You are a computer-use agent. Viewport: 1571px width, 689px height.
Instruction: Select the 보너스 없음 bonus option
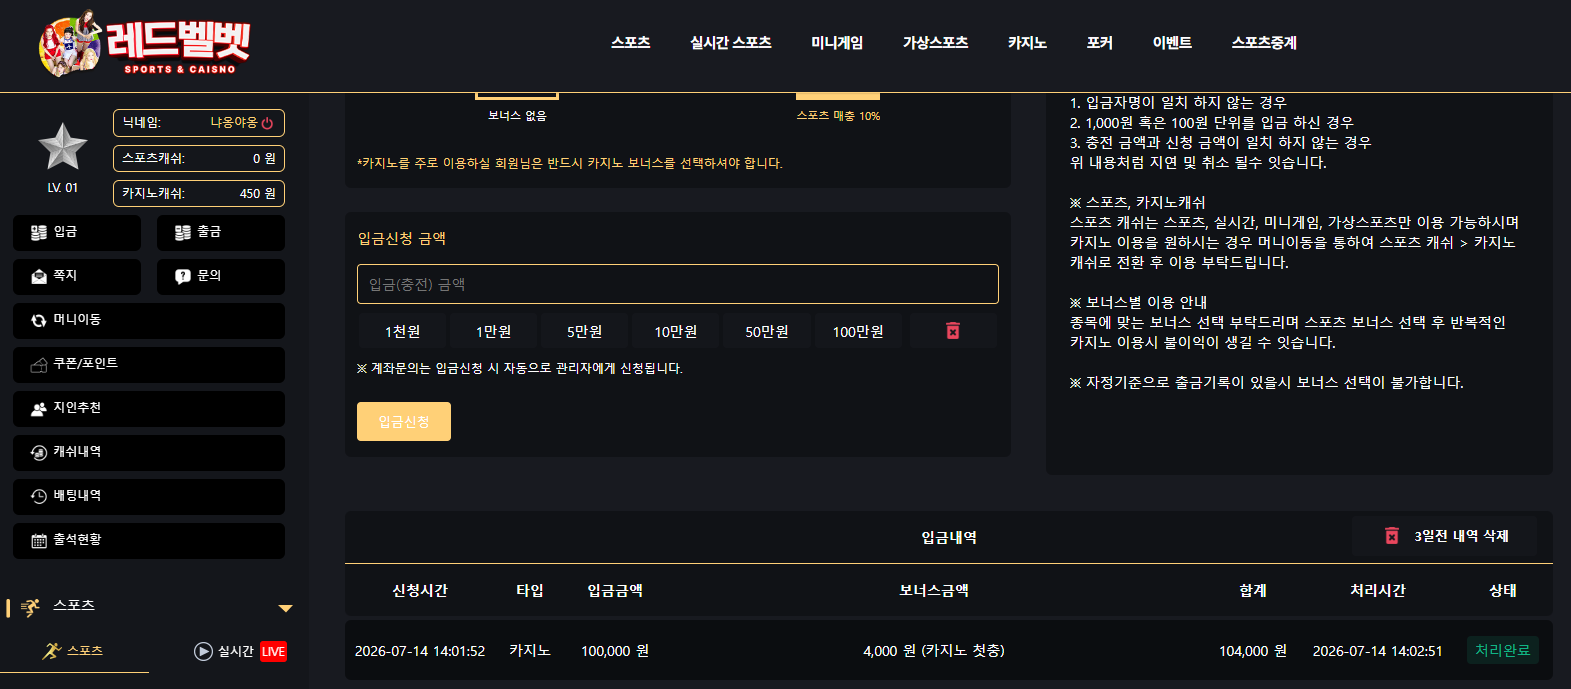(517, 106)
